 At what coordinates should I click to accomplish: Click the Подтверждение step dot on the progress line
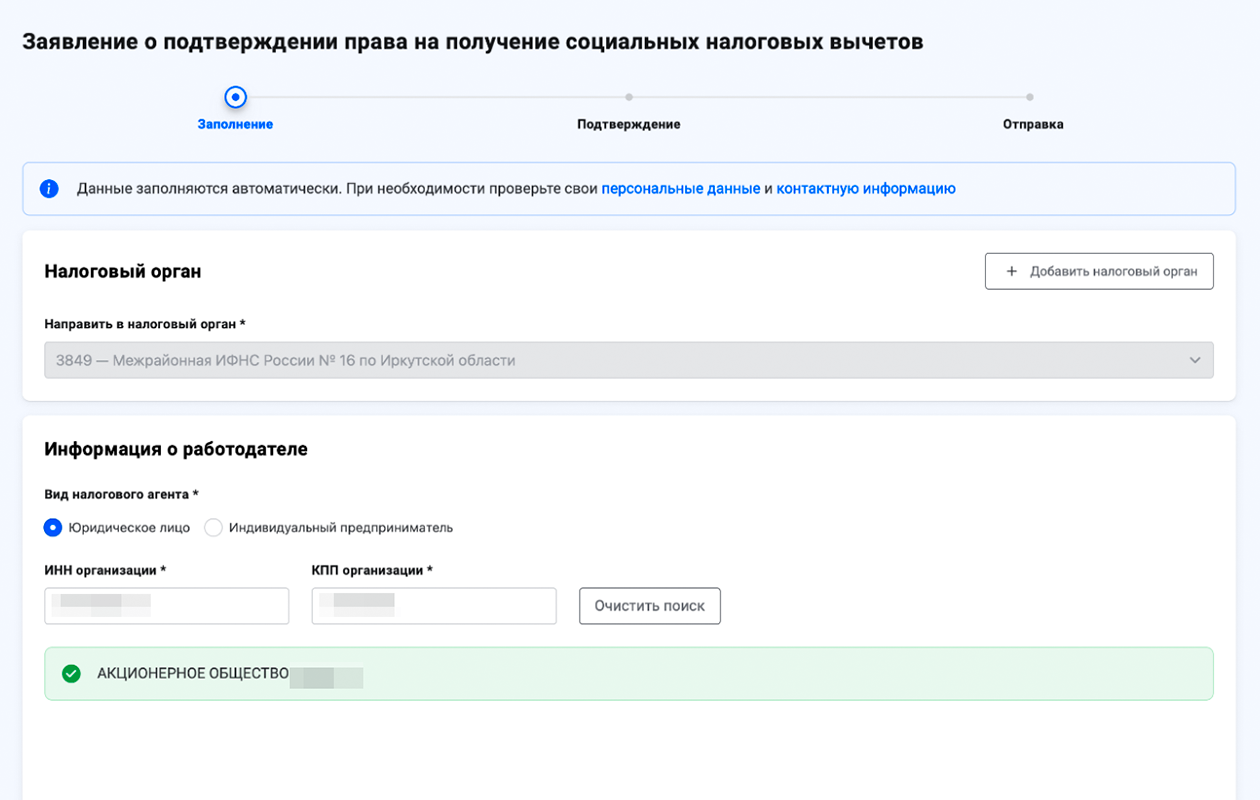tap(629, 97)
